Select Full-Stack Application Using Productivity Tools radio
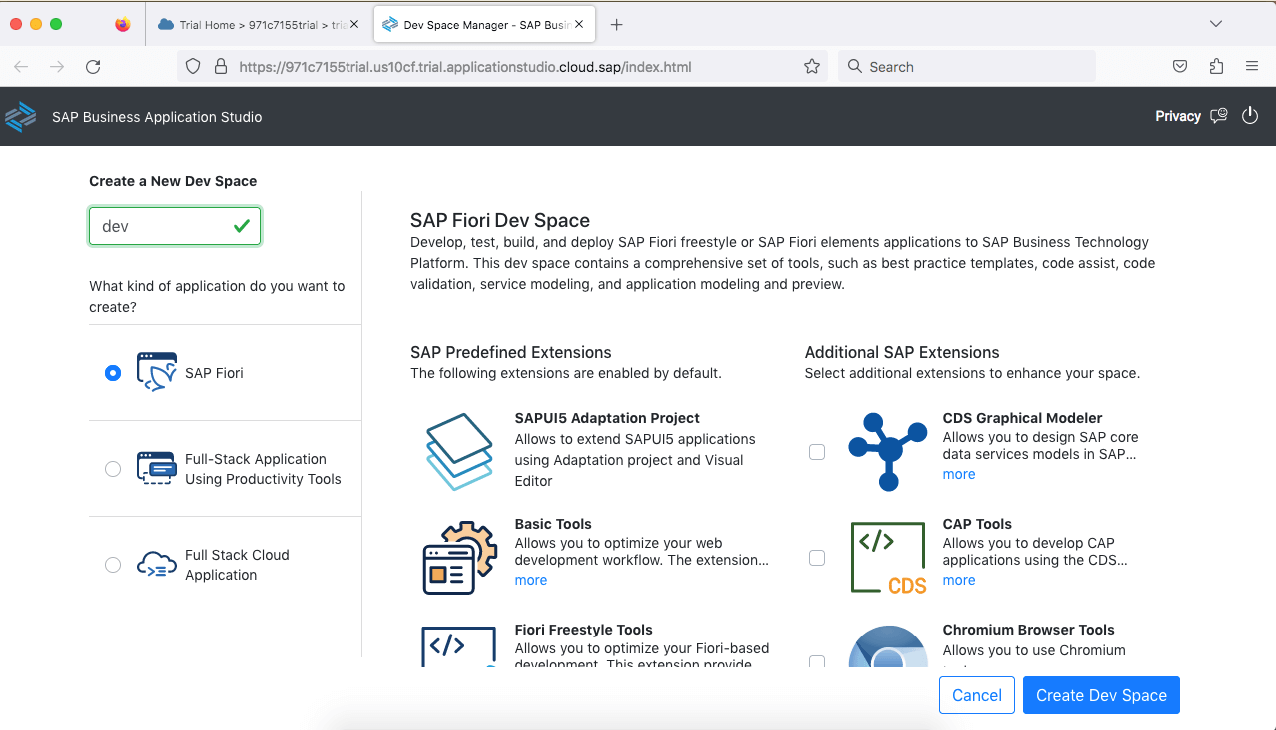Viewport: 1276px width, 730px height. [x=113, y=469]
